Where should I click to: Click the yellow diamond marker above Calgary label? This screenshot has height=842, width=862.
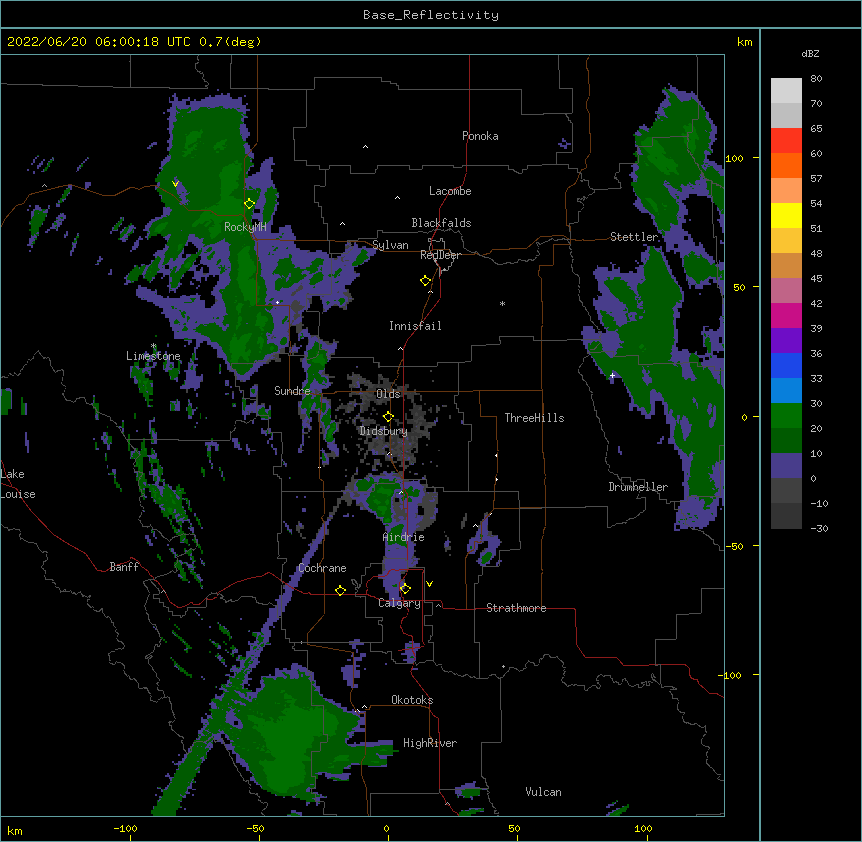click(x=405, y=589)
